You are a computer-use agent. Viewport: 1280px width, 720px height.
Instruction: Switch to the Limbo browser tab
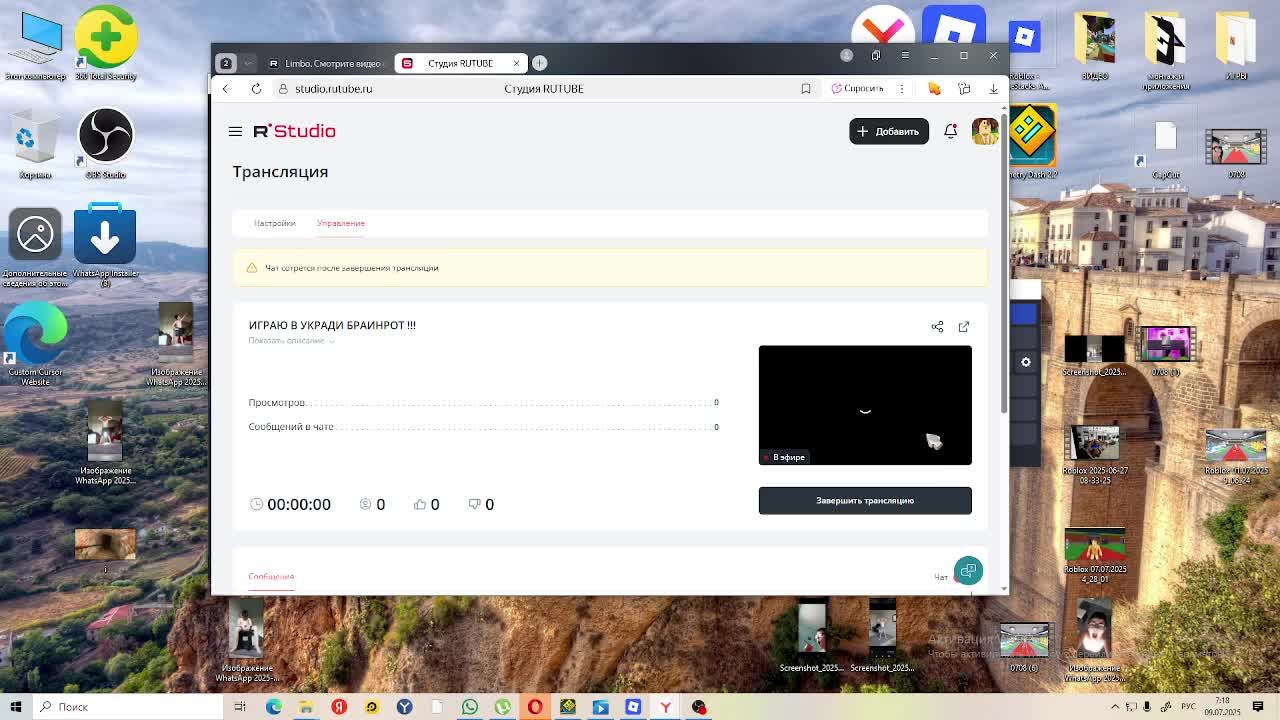(325, 63)
